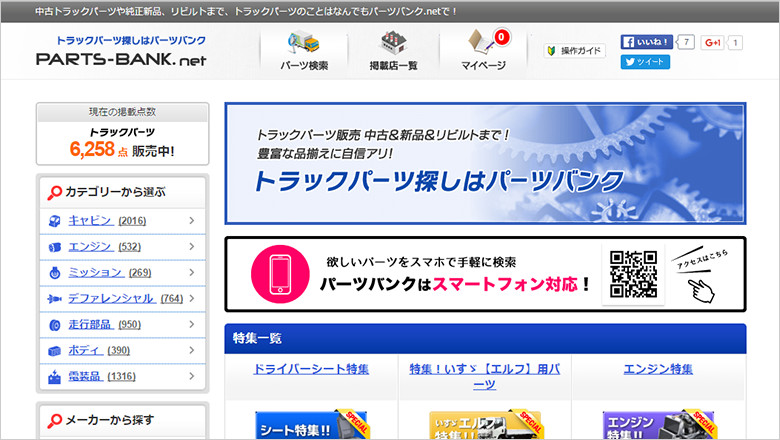
Task: Expand the 電装品 row chevron
Action: [192, 376]
